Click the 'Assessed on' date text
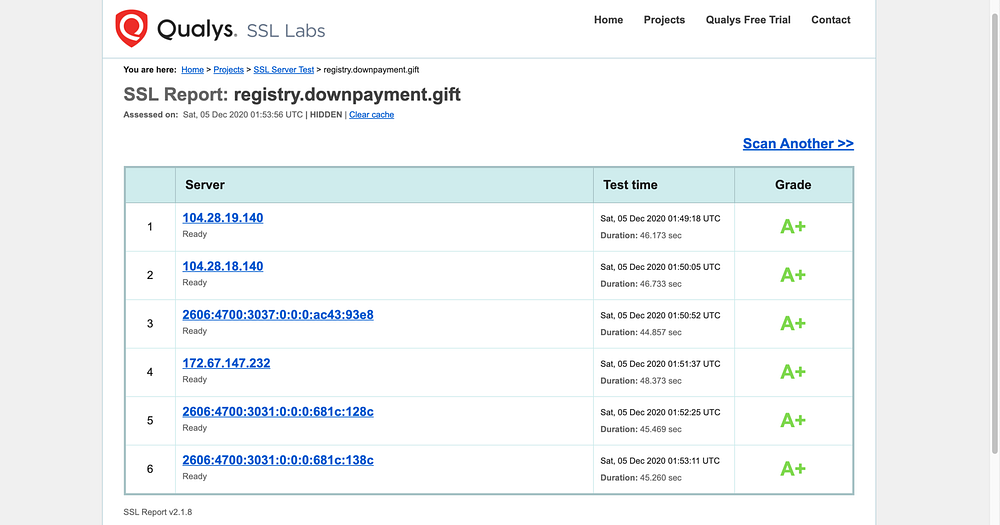This screenshot has height=525, width=1000. tap(243, 115)
